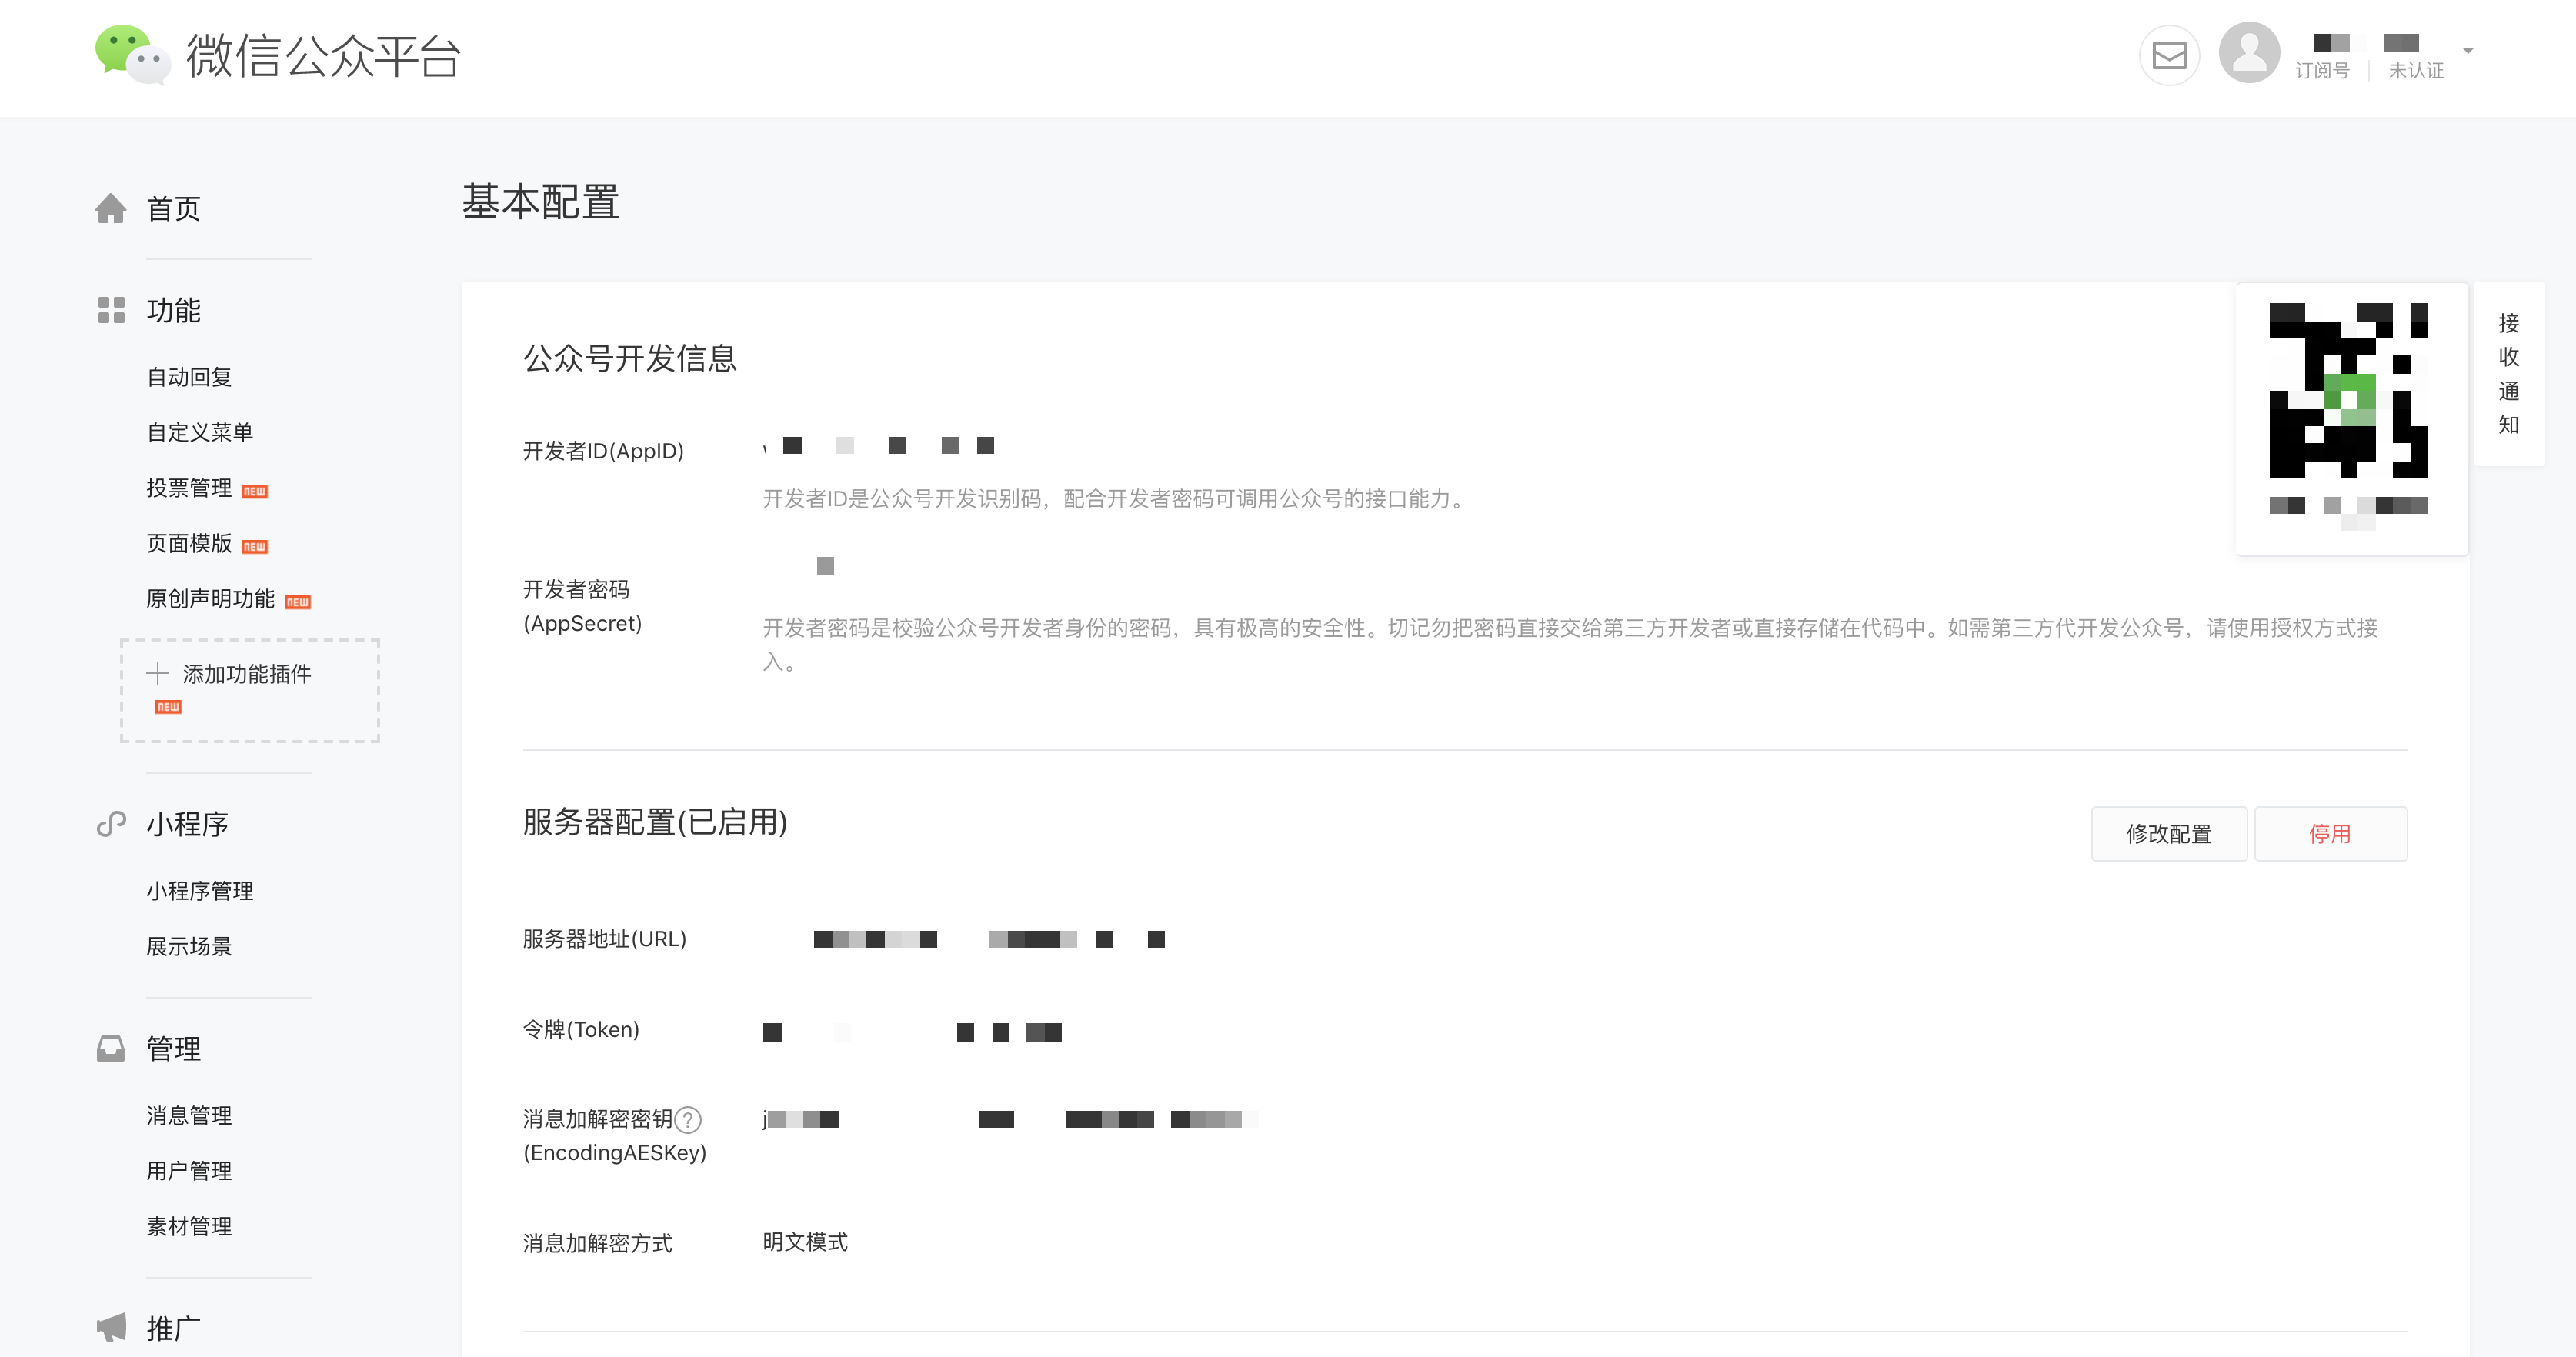Select the 管理 section heading

(x=173, y=1048)
